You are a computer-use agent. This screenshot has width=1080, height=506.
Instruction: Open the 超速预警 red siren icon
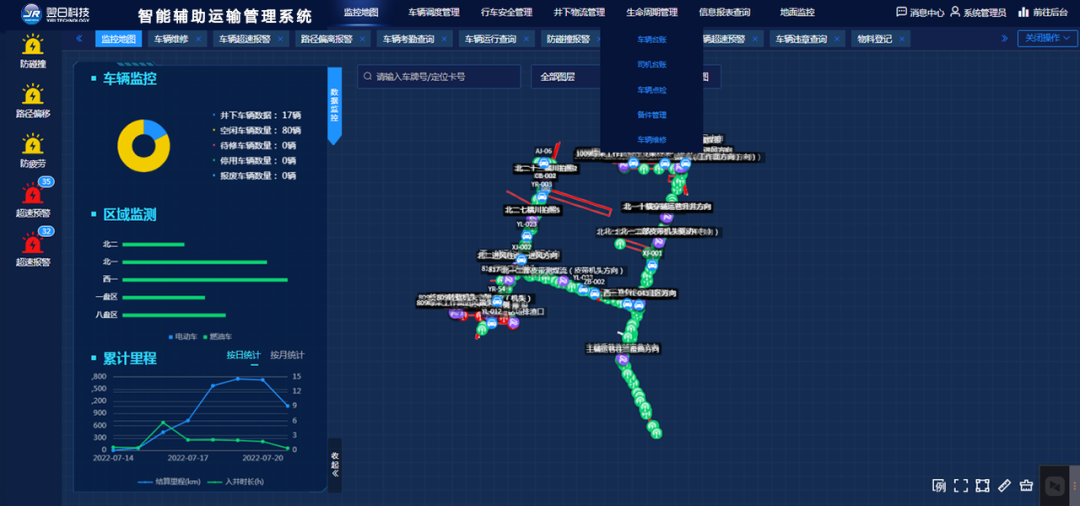32,193
